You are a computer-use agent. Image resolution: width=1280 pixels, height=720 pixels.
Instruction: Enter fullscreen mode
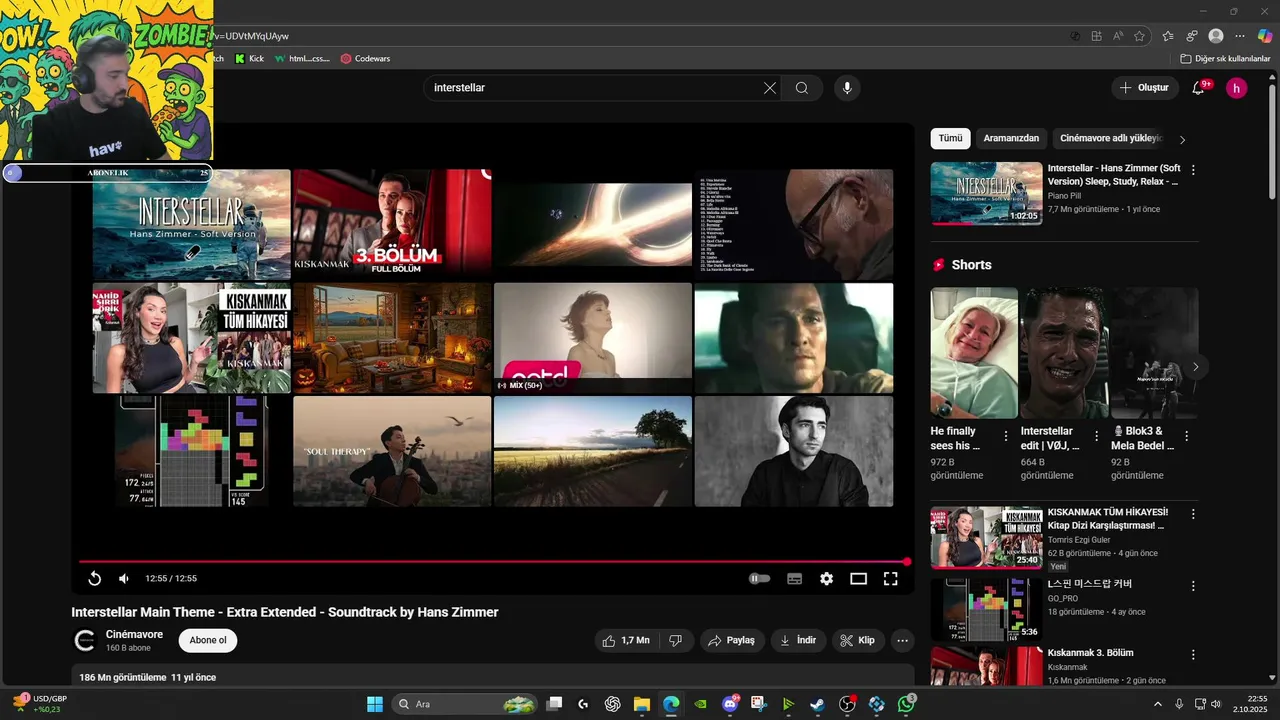click(890, 578)
